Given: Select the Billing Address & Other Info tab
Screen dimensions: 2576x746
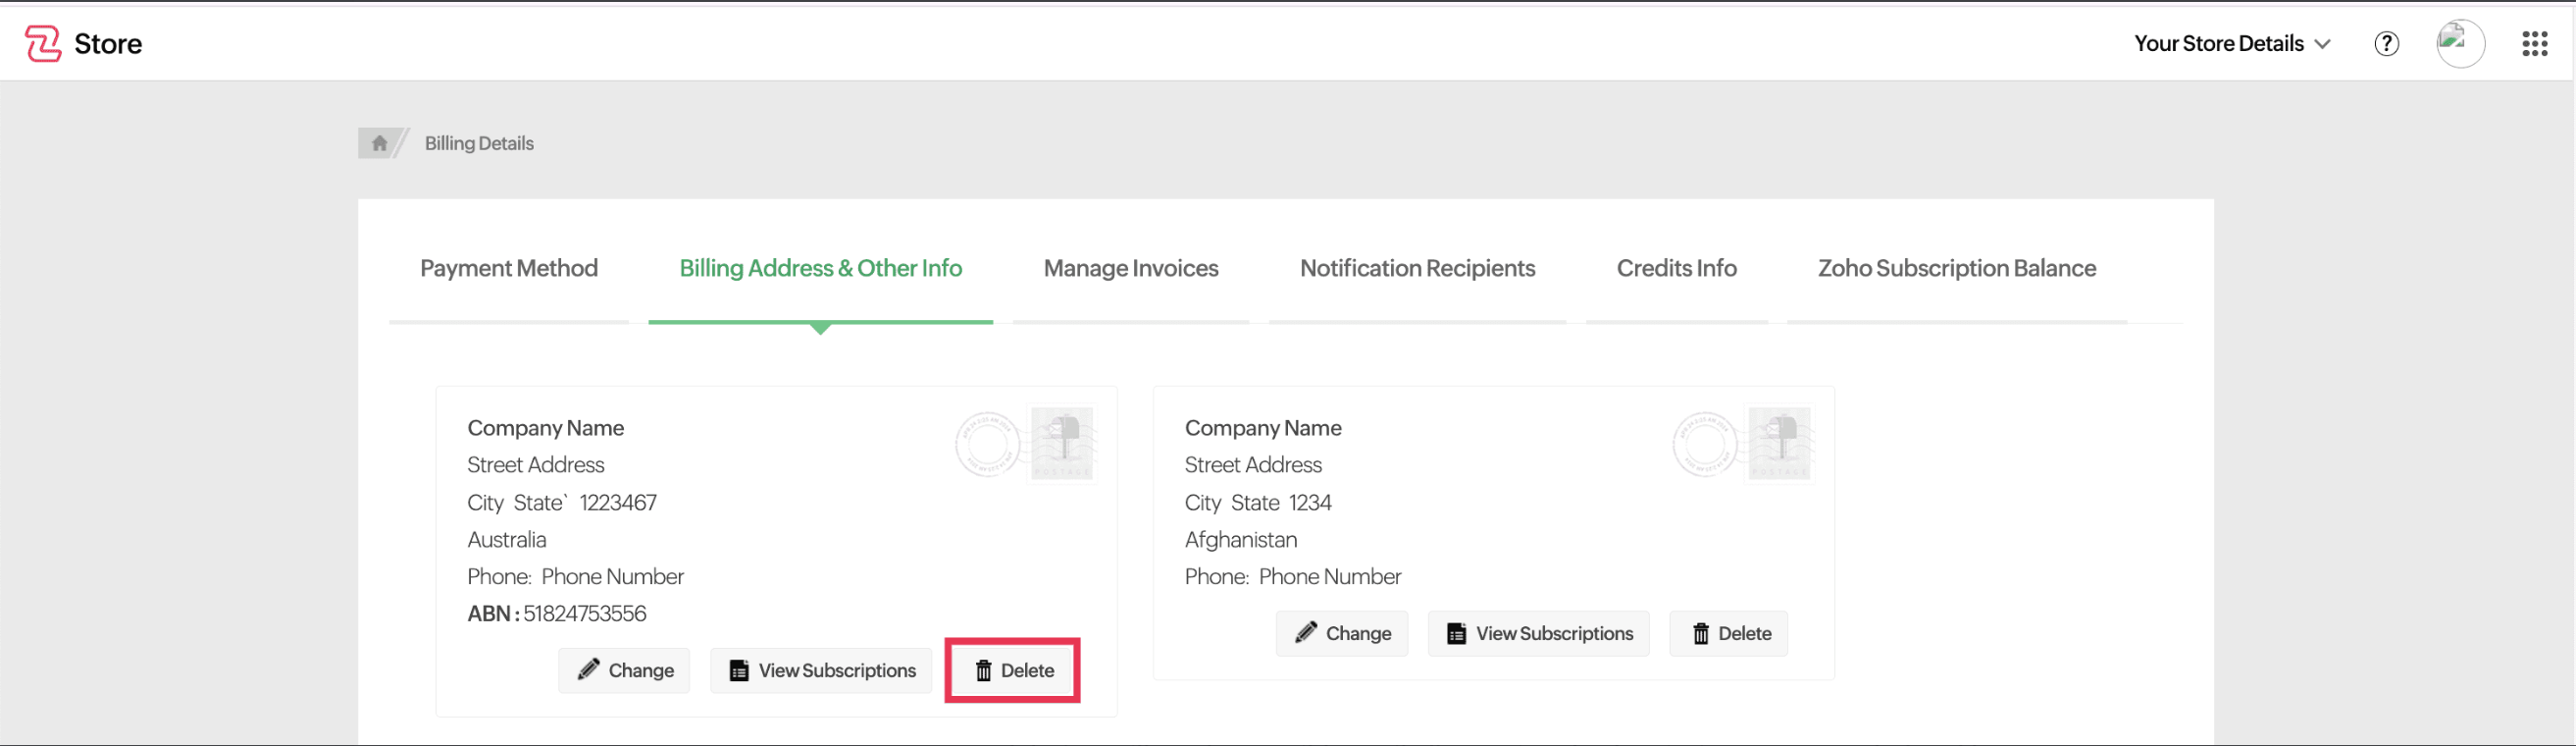Looking at the screenshot, I should coord(820,268).
